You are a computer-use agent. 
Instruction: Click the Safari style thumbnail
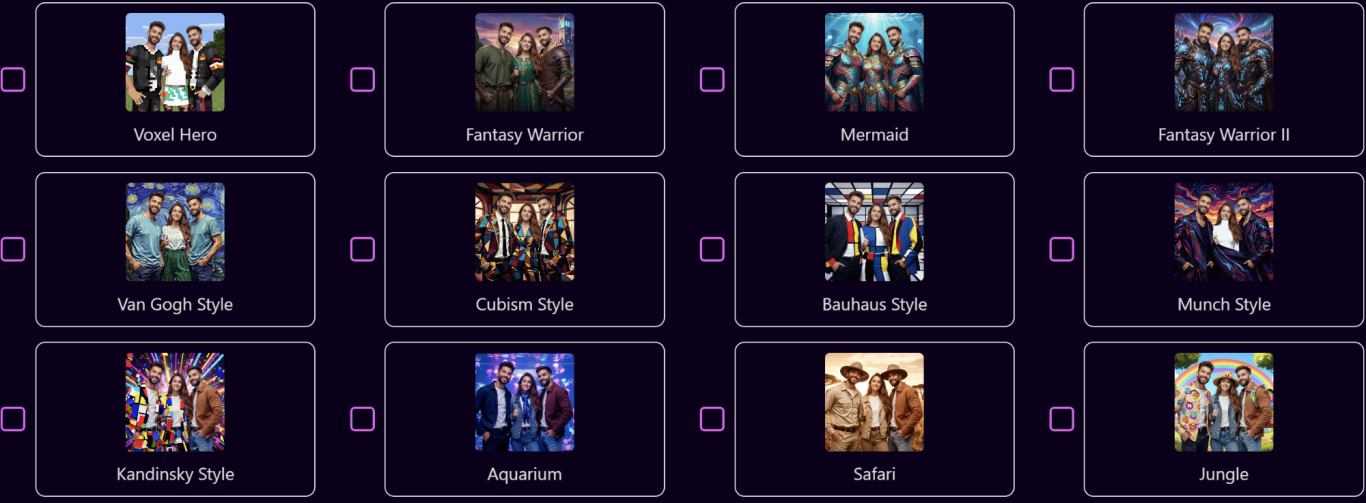click(x=874, y=402)
